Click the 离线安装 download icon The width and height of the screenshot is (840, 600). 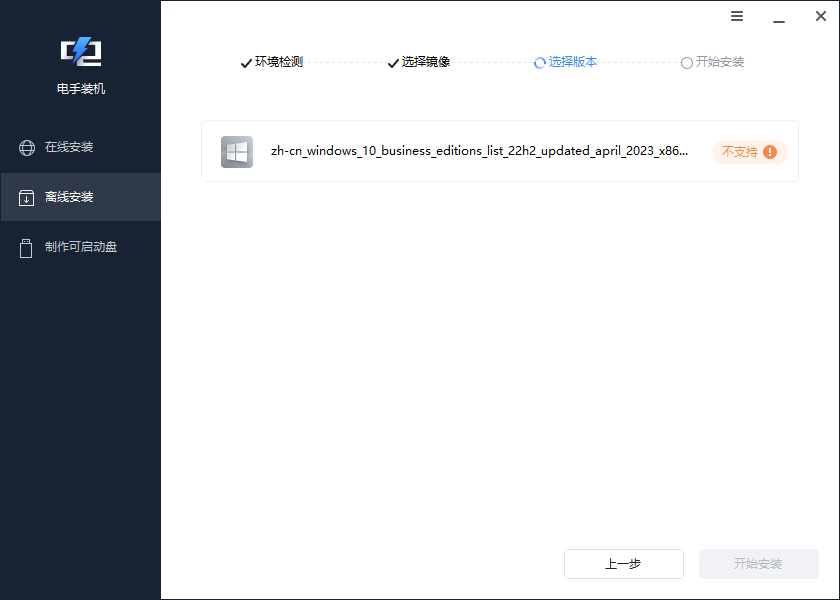(25, 197)
